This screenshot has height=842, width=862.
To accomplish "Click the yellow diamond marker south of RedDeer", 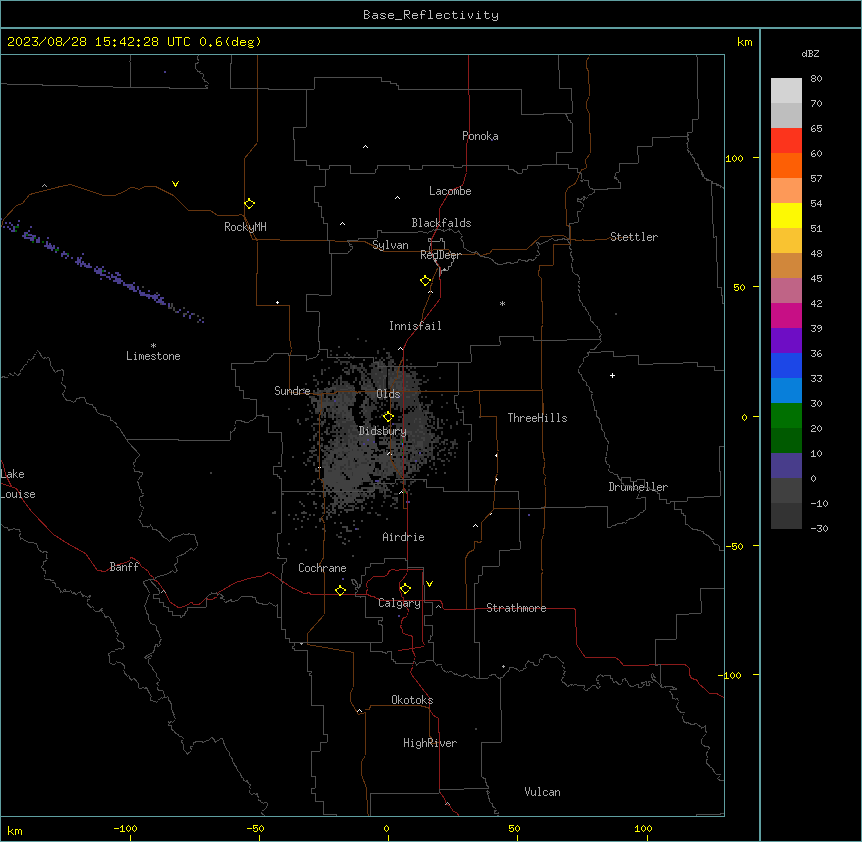I will click(425, 281).
